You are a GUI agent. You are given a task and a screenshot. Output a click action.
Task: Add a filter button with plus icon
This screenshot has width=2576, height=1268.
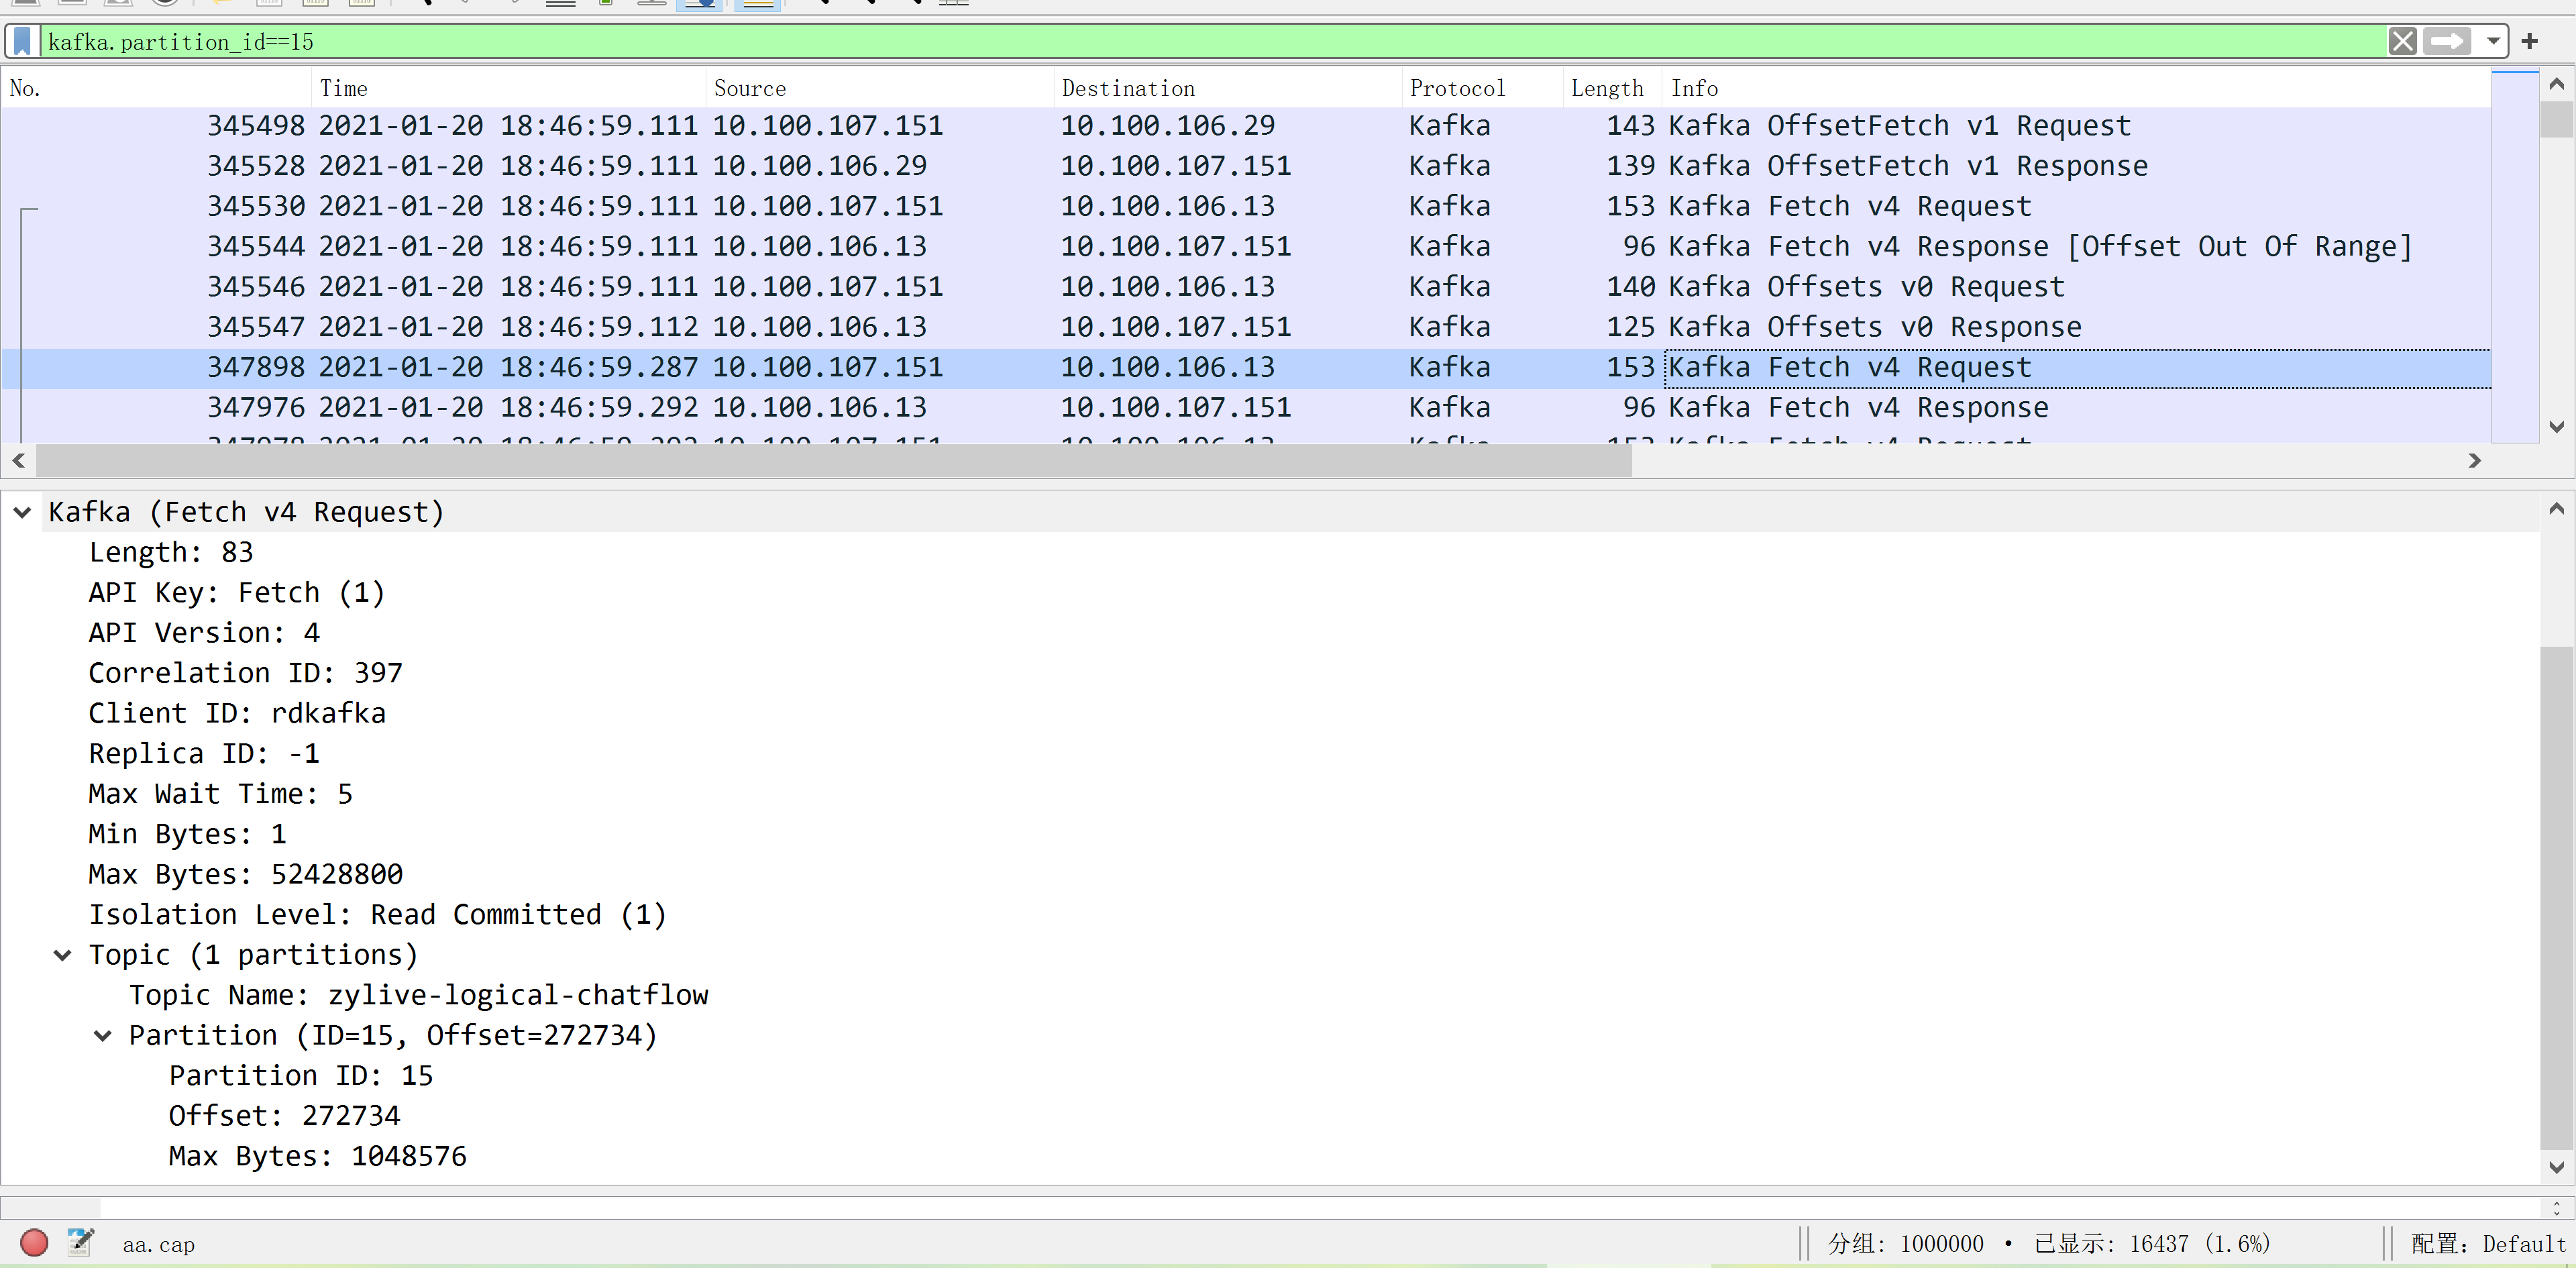(x=2529, y=41)
